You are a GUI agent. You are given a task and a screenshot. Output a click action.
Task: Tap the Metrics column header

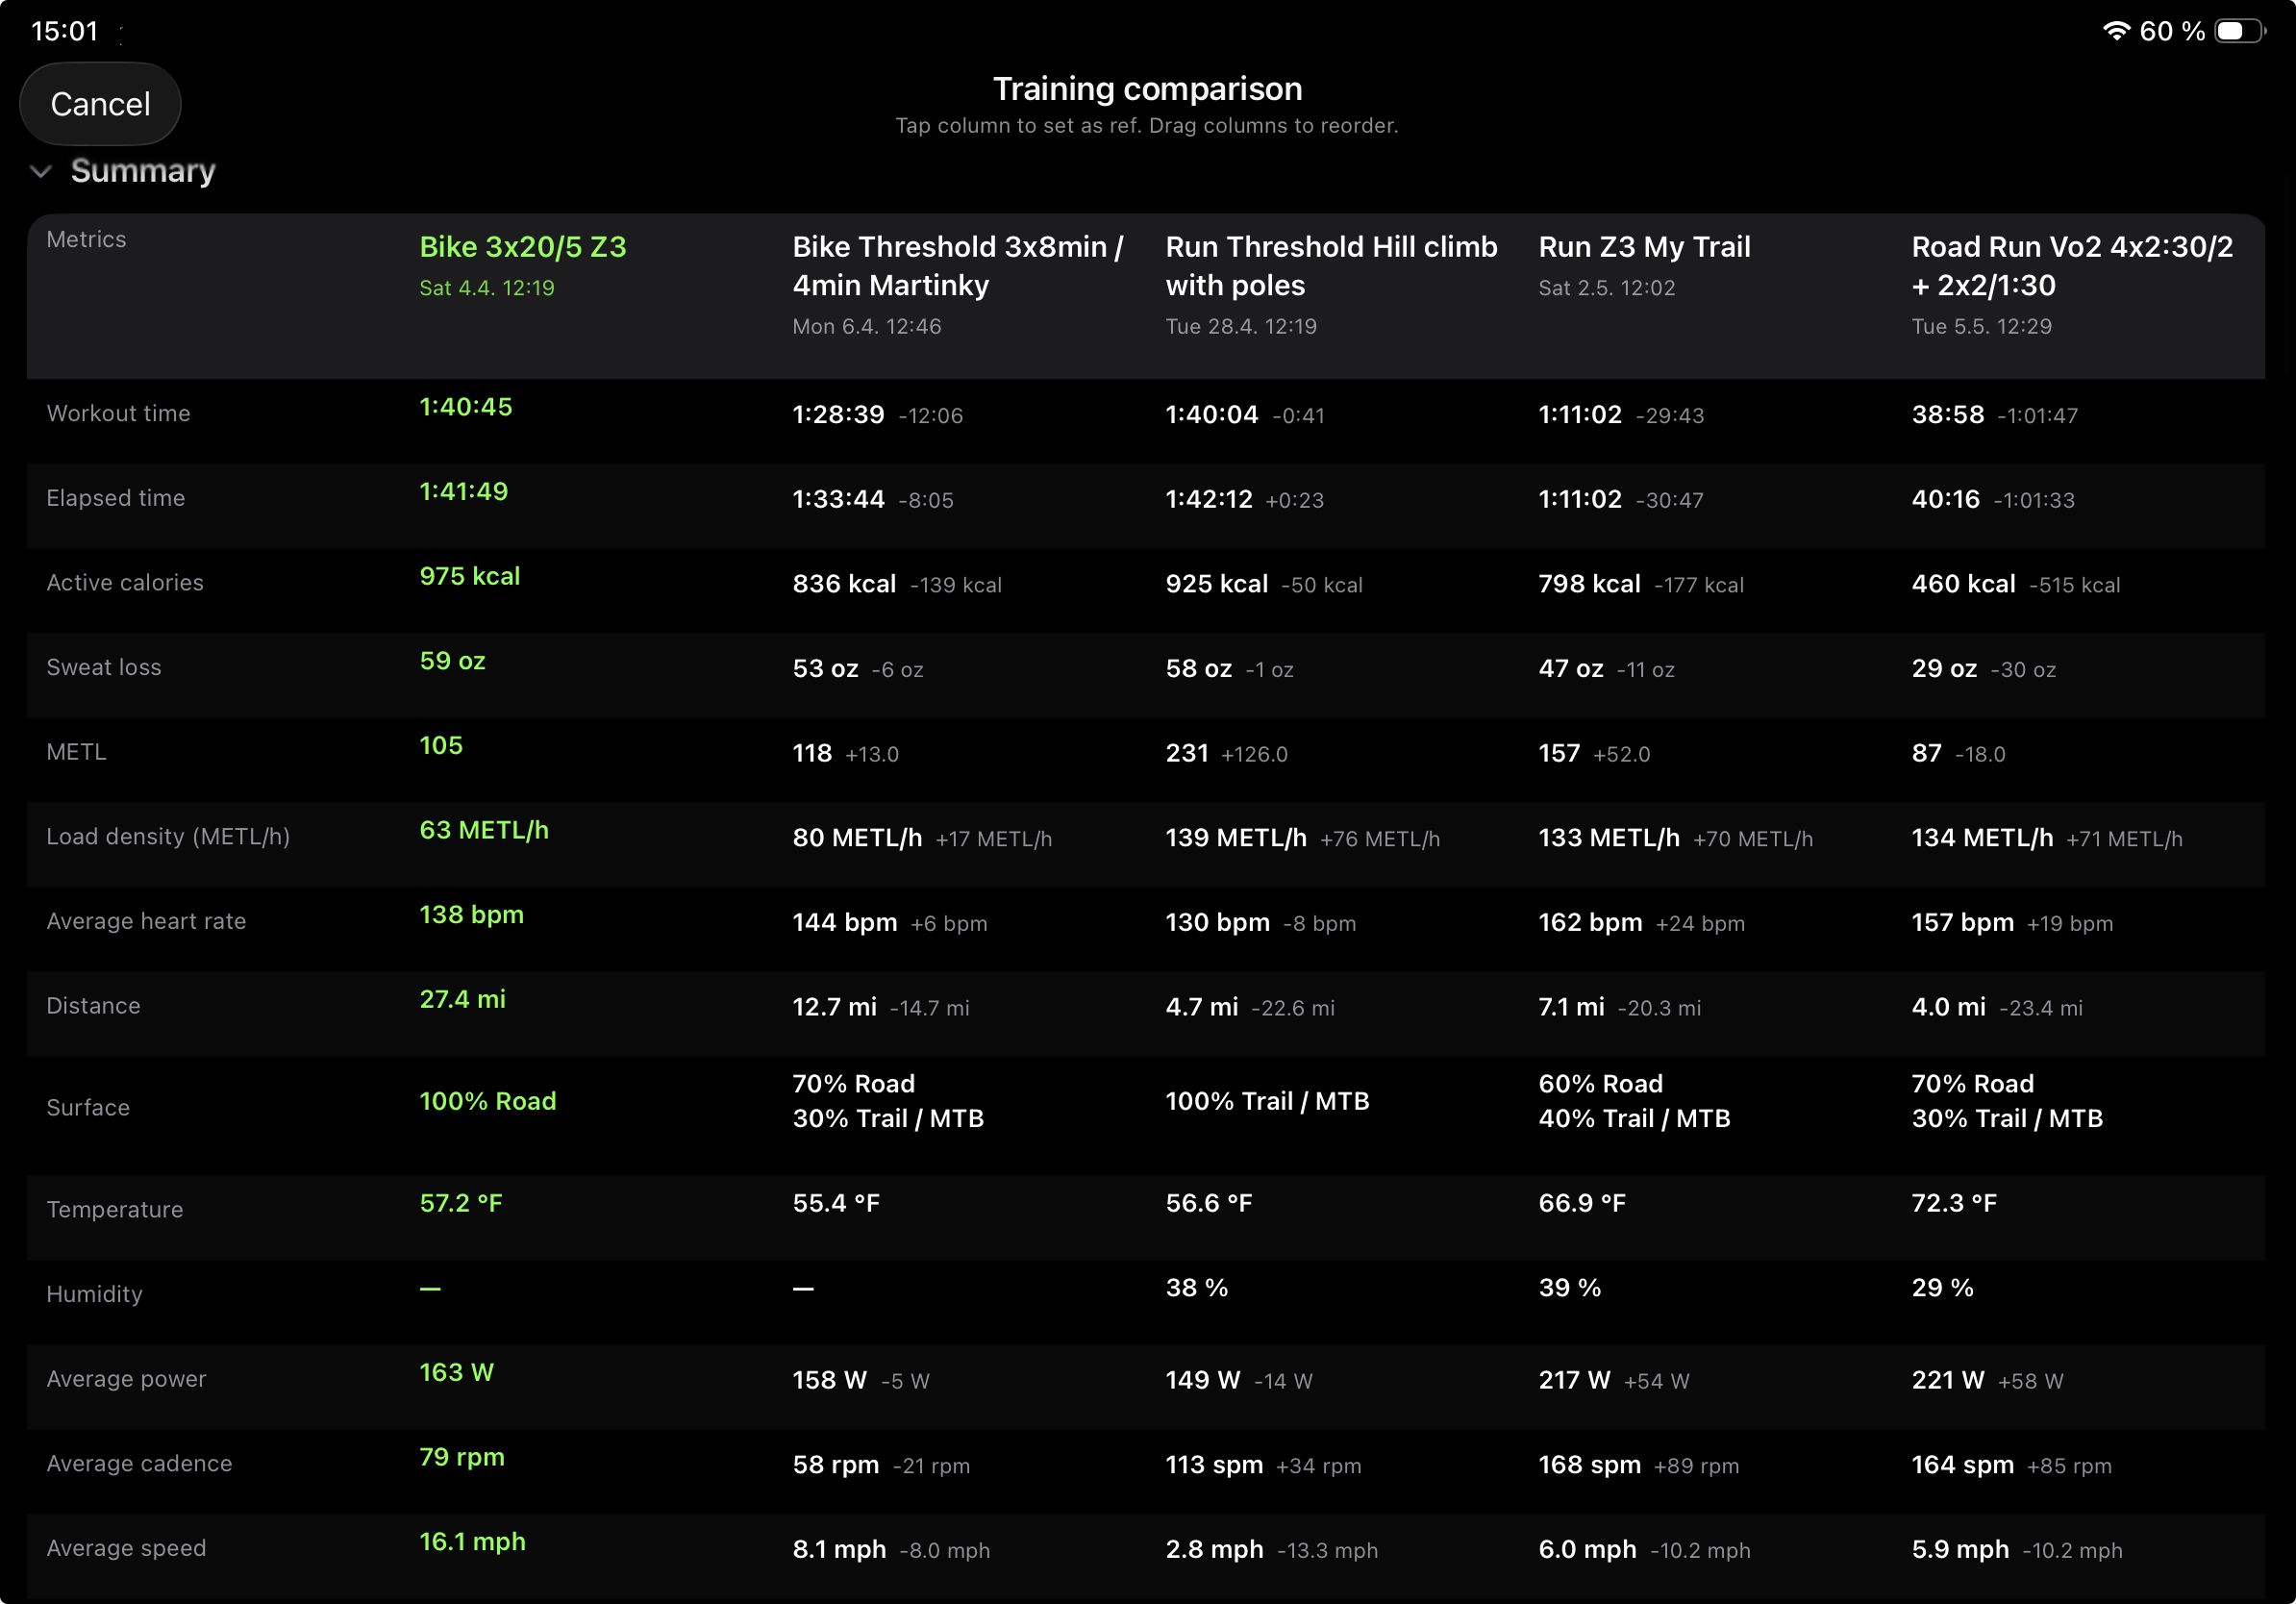[x=87, y=239]
